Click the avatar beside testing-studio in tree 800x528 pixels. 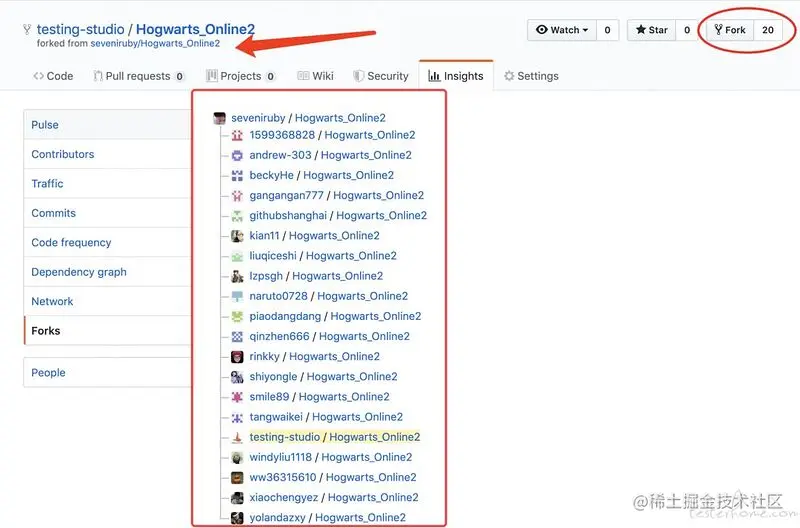coord(237,438)
